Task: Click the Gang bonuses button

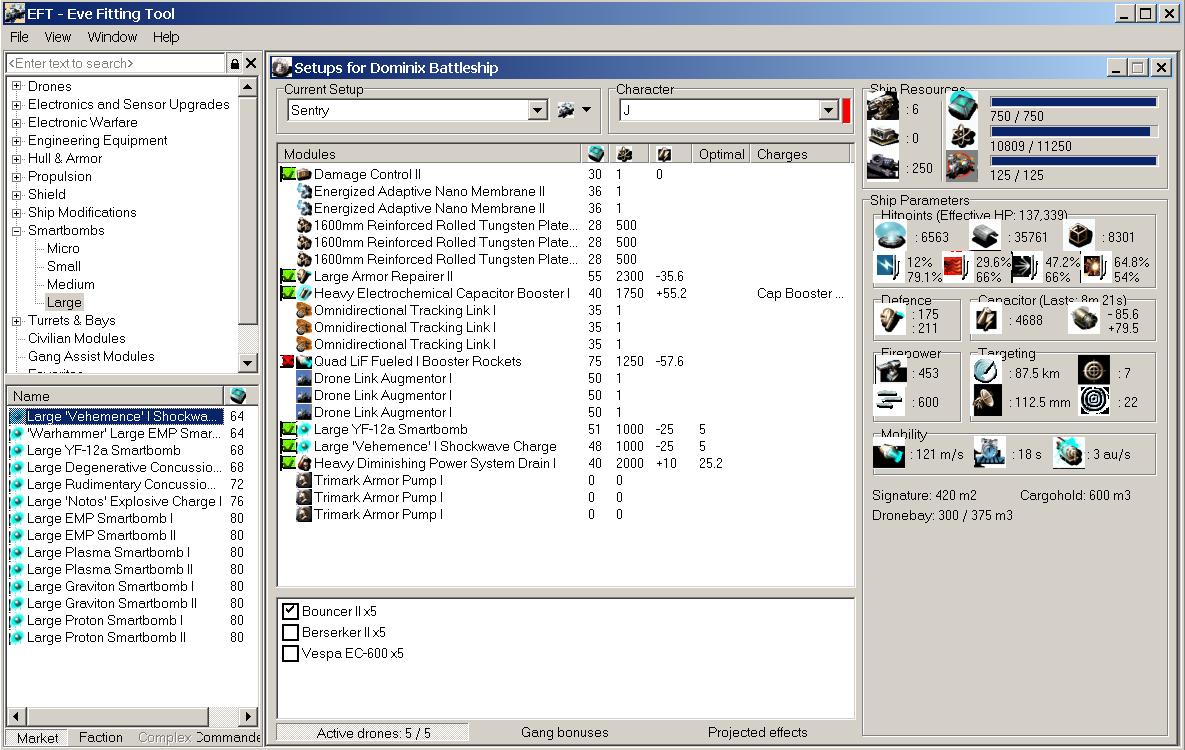Action: click(x=564, y=732)
